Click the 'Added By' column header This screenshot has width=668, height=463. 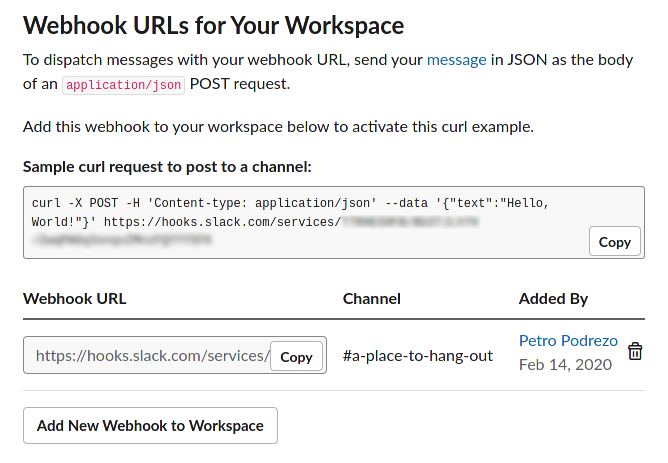tap(553, 299)
